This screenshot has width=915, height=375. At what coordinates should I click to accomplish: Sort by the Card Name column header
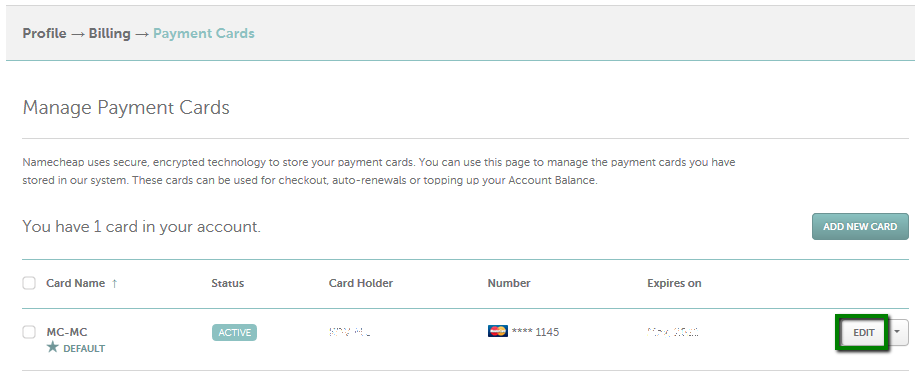(x=76, y=283)
